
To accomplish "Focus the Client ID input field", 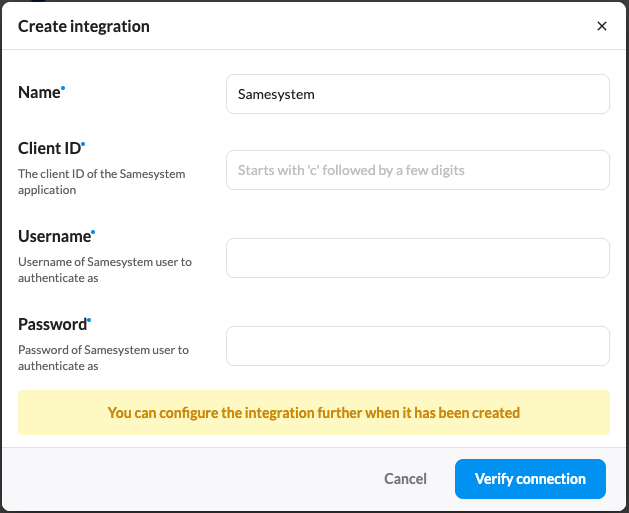I will click(x=417, y=170).
